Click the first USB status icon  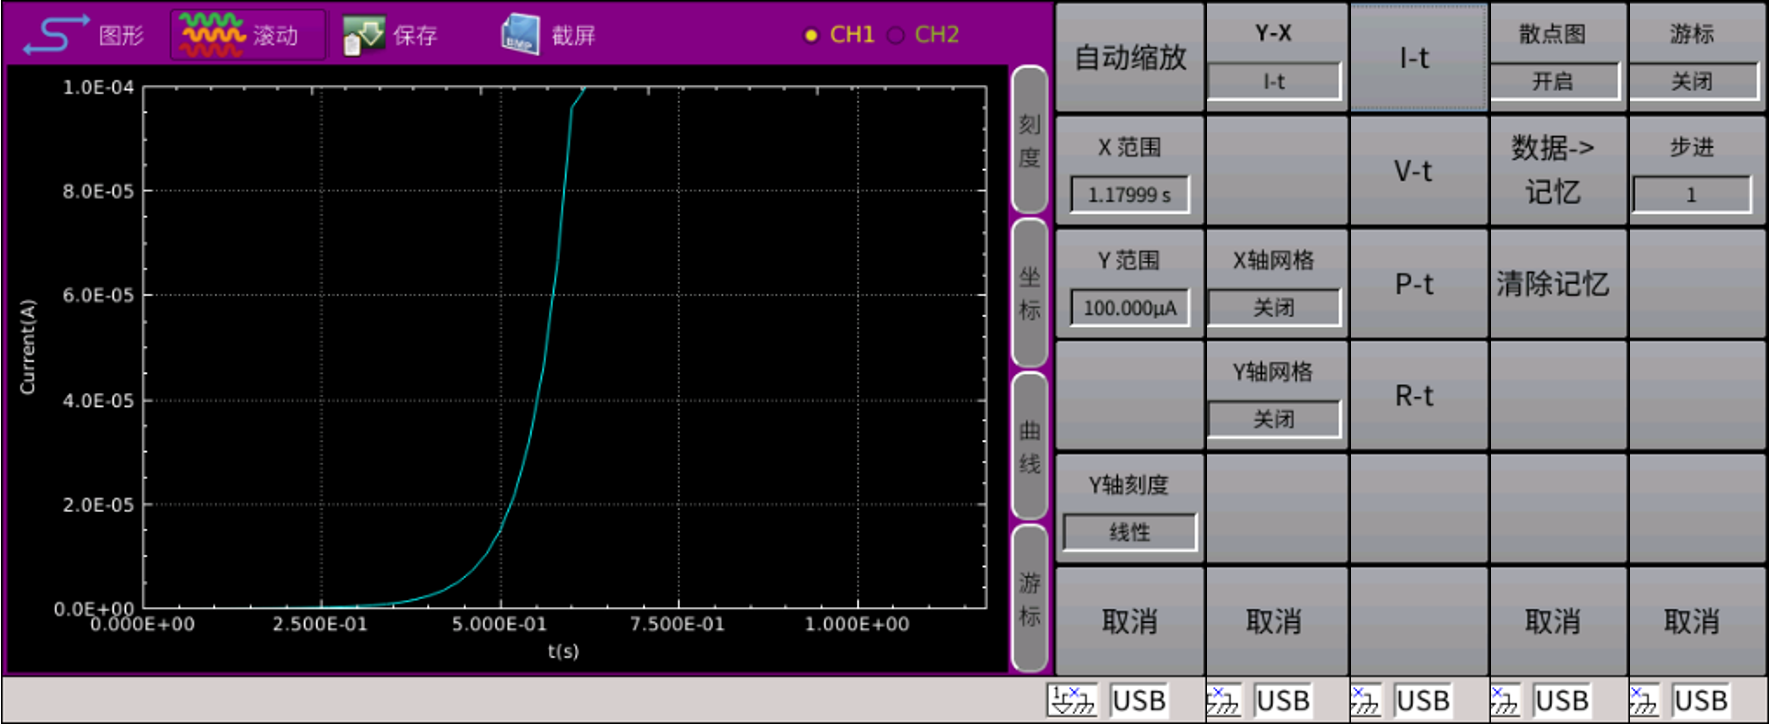[x=1072, y=700]
